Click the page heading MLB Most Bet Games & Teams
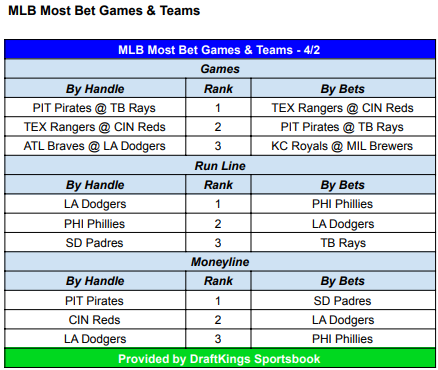Viewport: 438px width, 370px height. [x=104, y=10]
